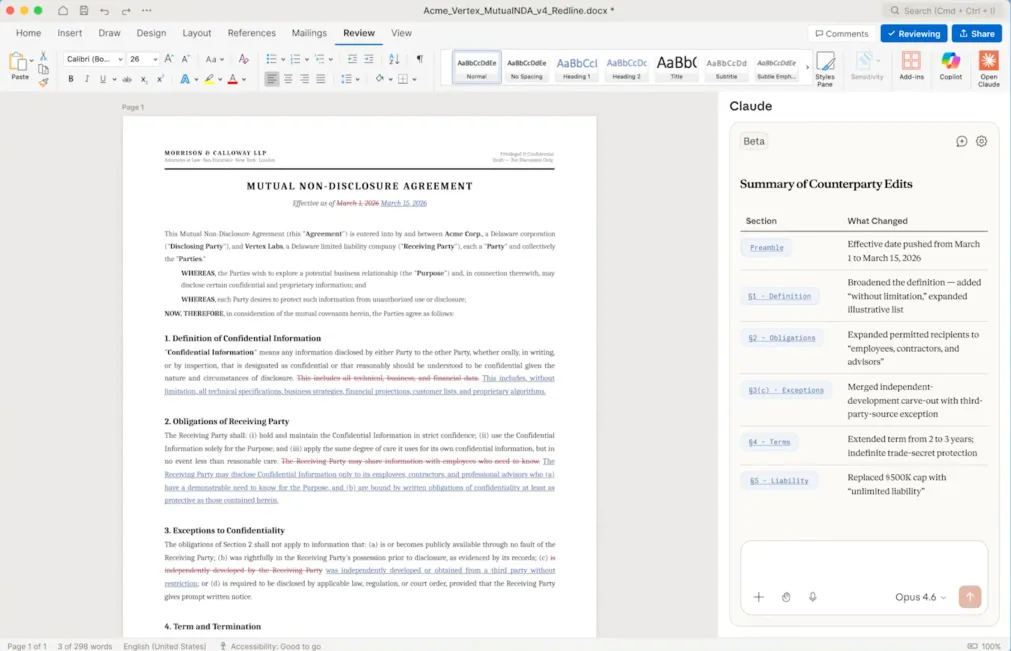
Task: Increase font size with the larger A icon
Action: point(169,59)
